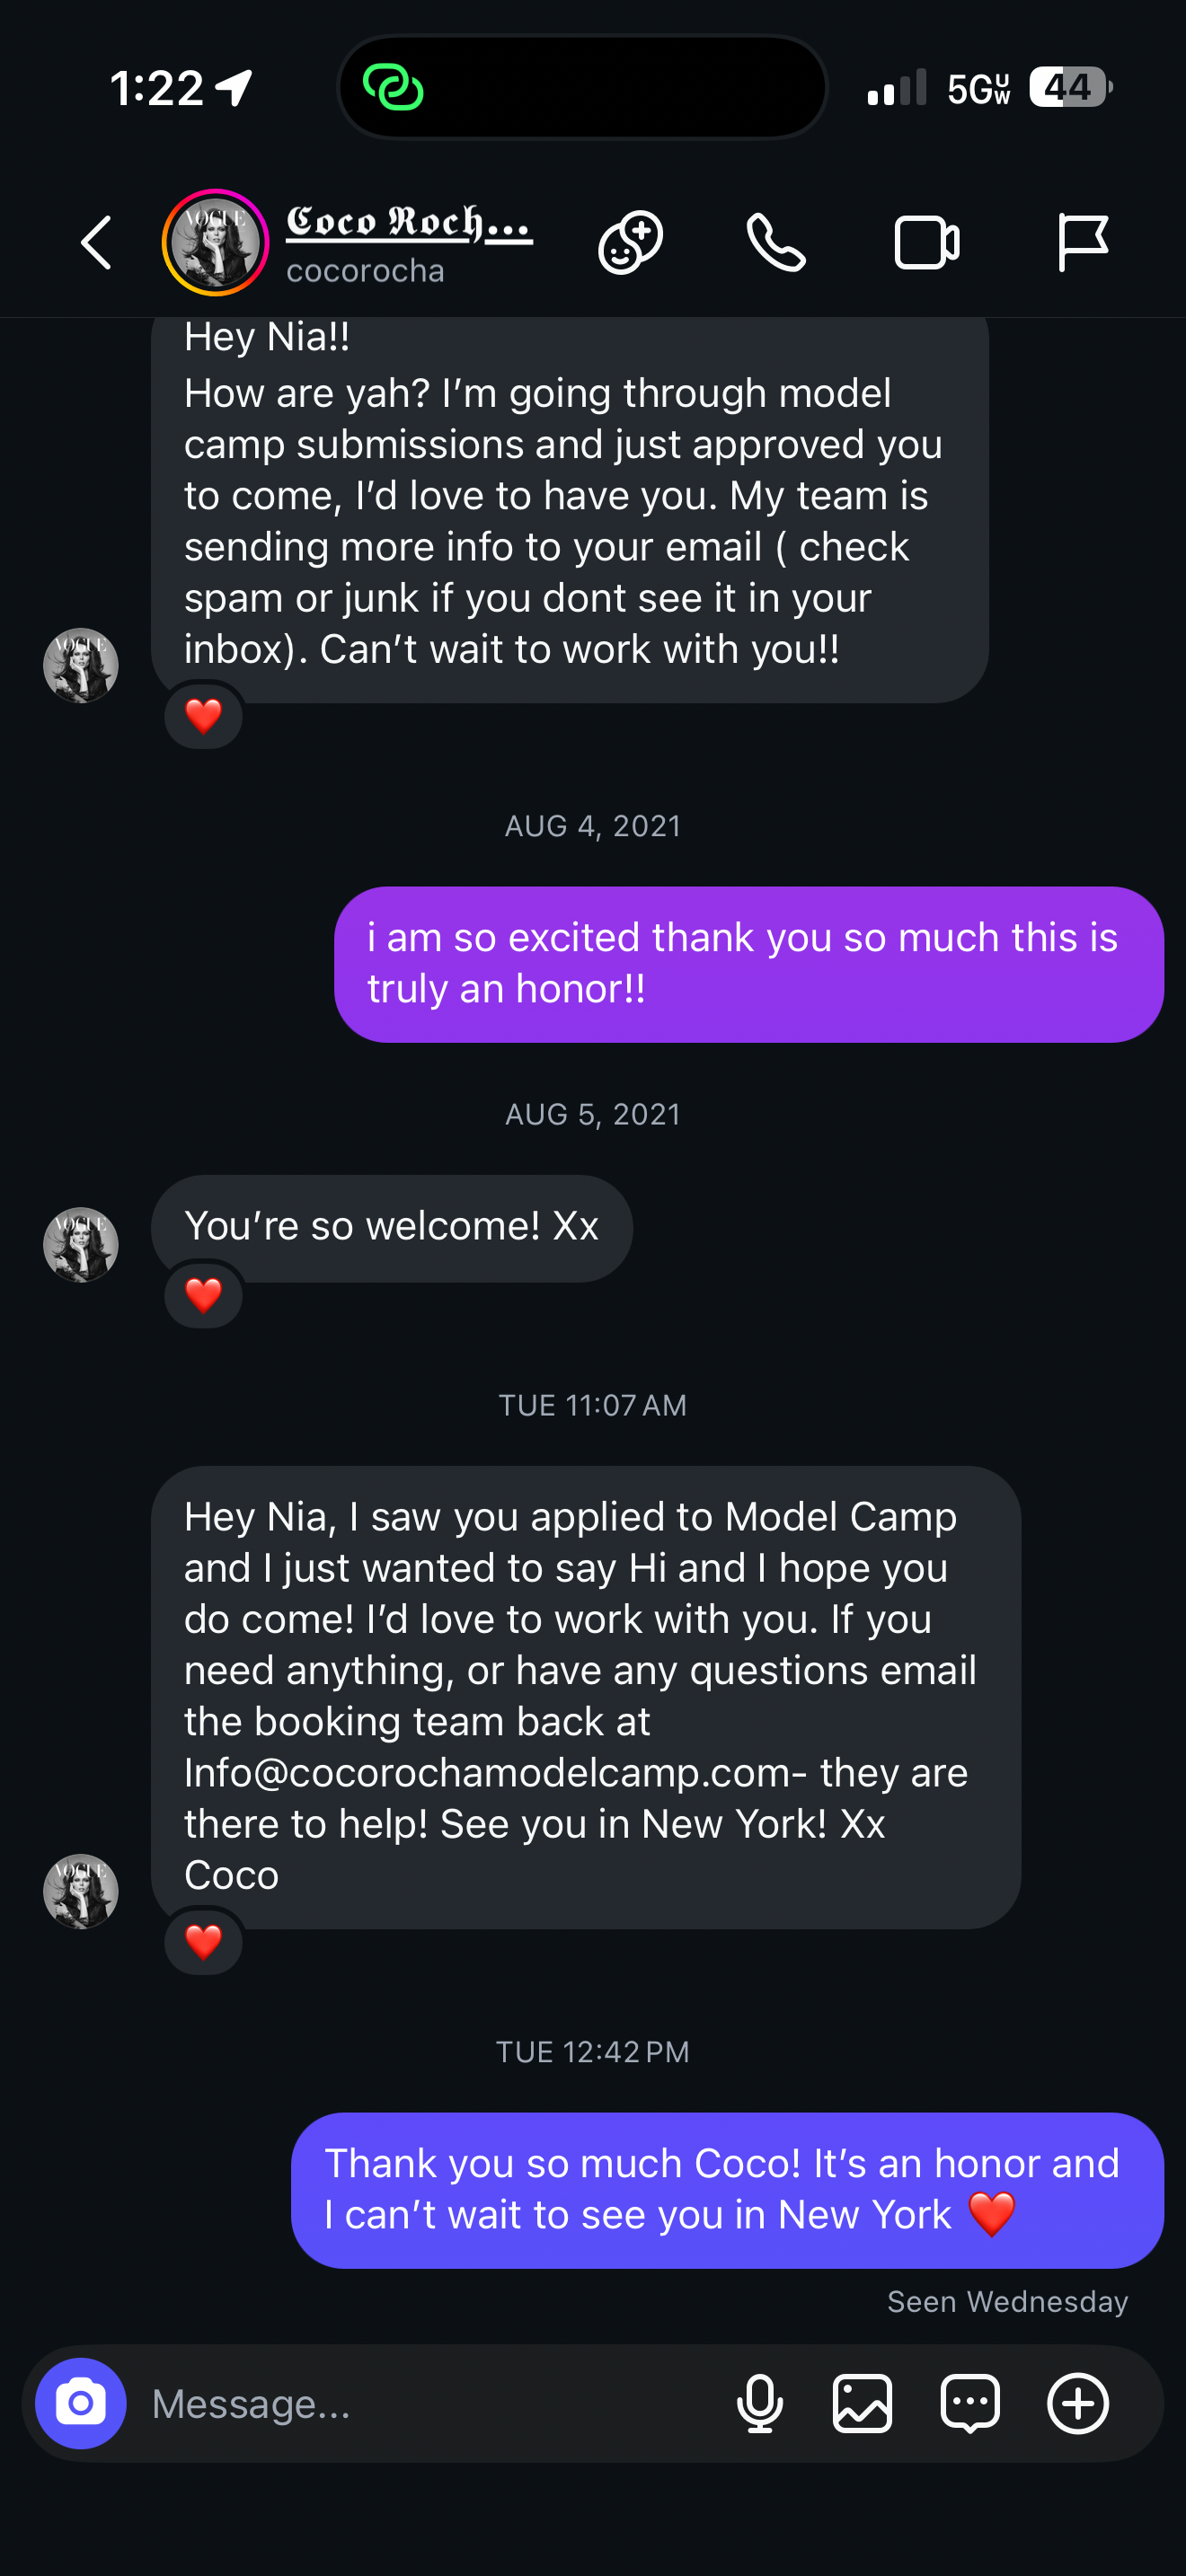The image size is (1186, 2576).
Task: Tap heart reaction on "You're so welcome" message
Action: click(203, 1296)
